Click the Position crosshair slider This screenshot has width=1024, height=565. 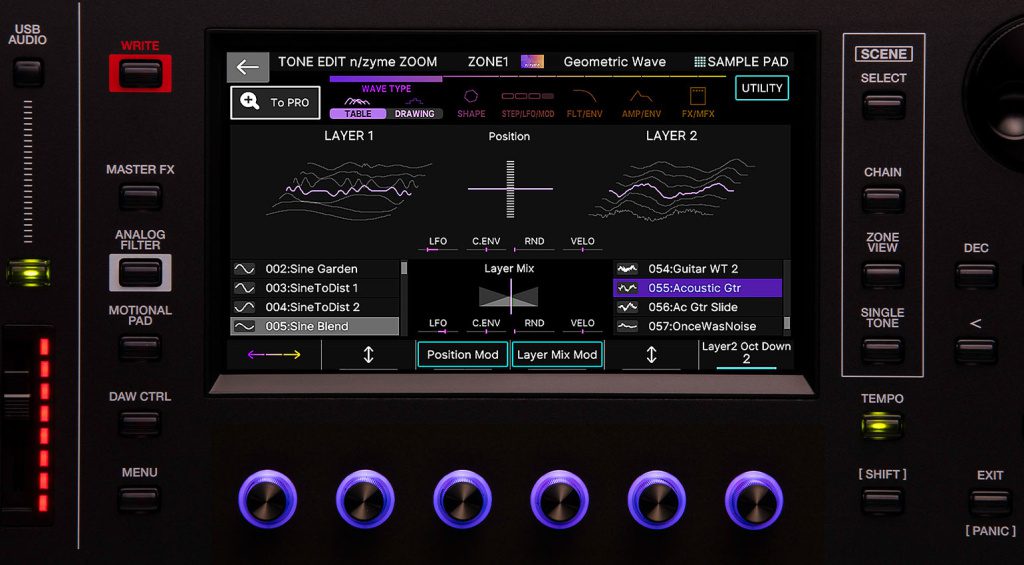[x=510, y=189]
